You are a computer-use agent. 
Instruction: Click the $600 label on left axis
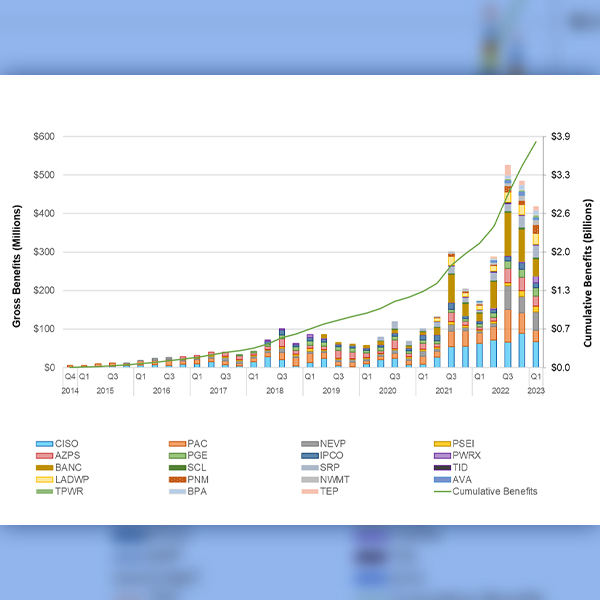43,136
